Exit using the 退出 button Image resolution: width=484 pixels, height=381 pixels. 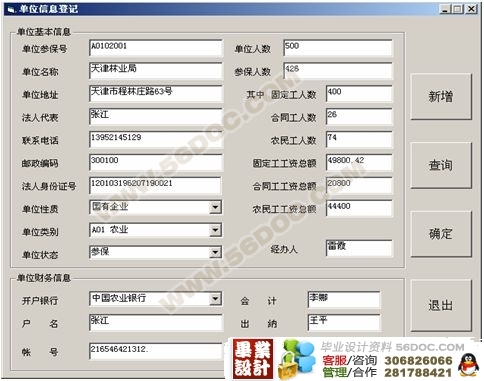(441, 305)
